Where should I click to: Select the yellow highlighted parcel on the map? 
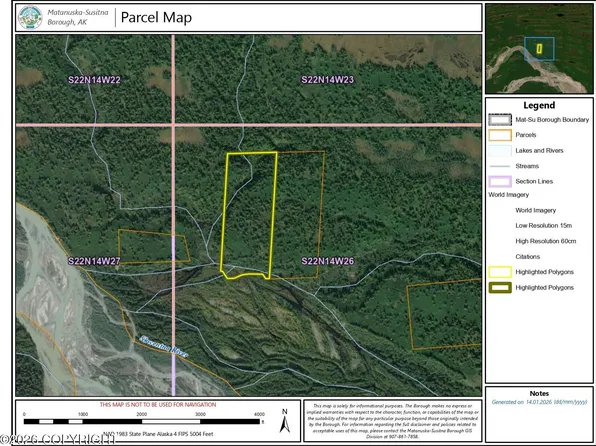(249, 215)
